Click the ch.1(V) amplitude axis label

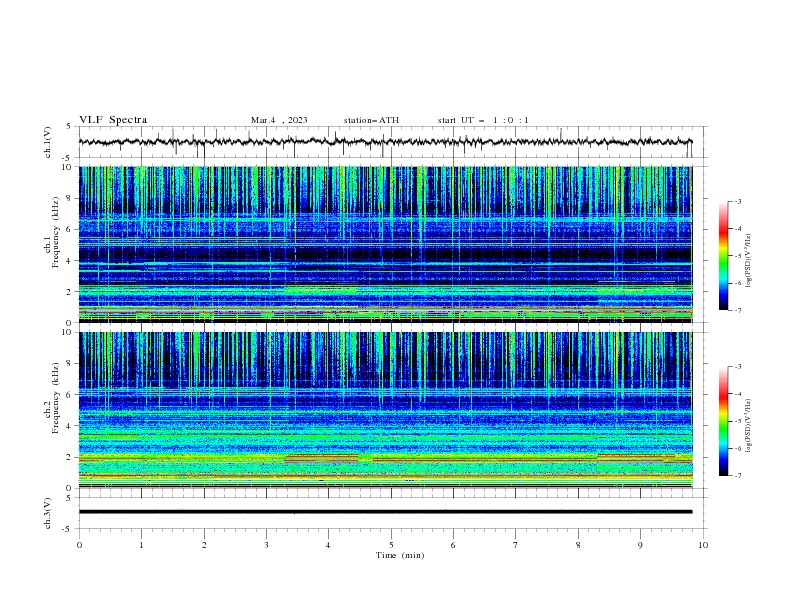pos(48,142)
